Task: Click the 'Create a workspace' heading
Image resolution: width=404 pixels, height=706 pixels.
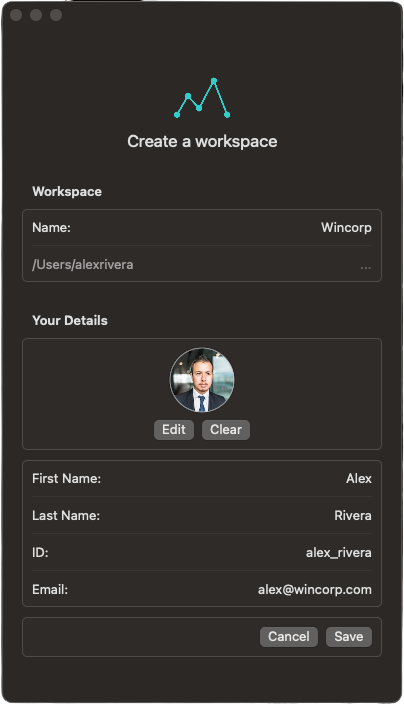Action: 202,141
